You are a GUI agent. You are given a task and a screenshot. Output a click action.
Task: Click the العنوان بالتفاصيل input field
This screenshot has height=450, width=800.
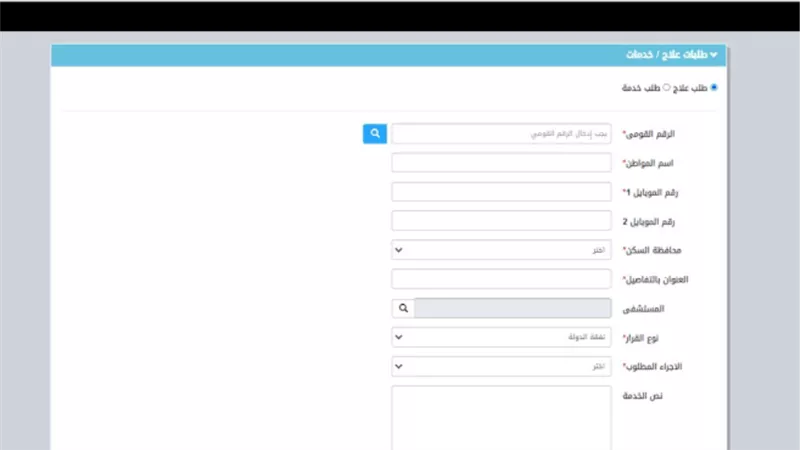(501, 279)
